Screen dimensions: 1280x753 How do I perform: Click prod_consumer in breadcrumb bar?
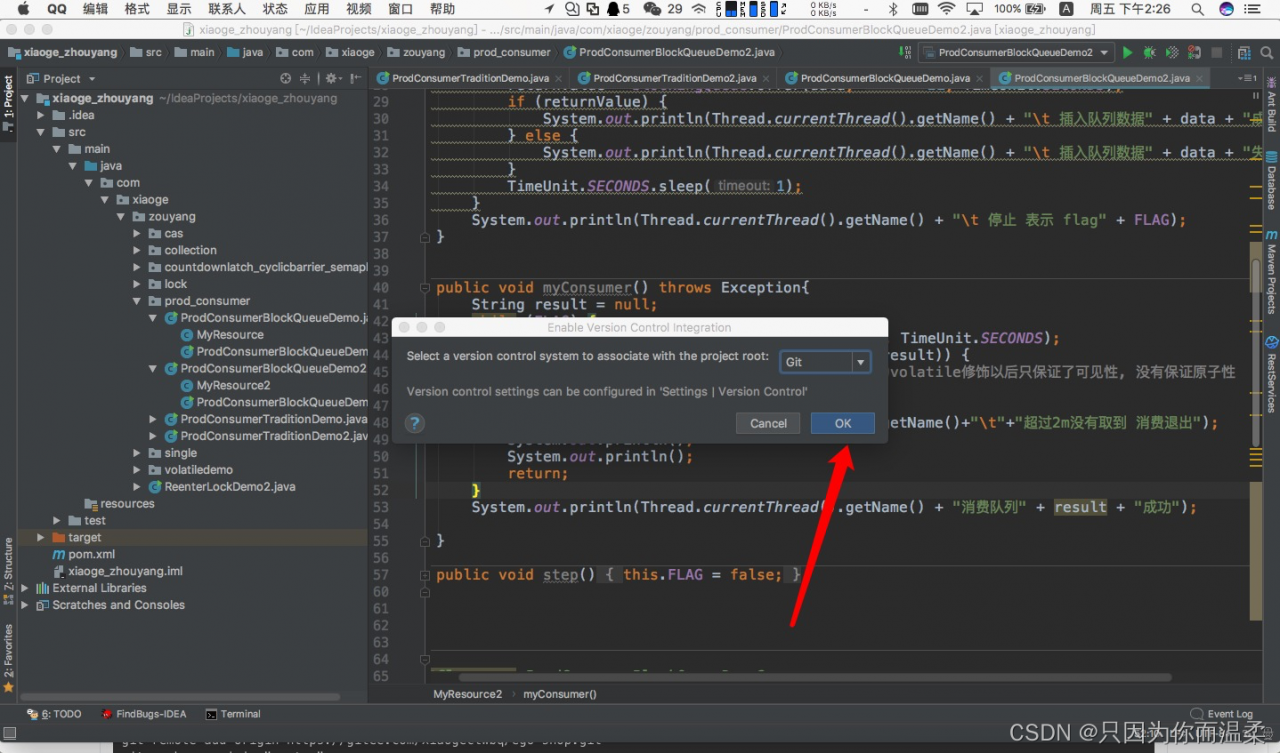pyautogui.click(x=504, y=52)
